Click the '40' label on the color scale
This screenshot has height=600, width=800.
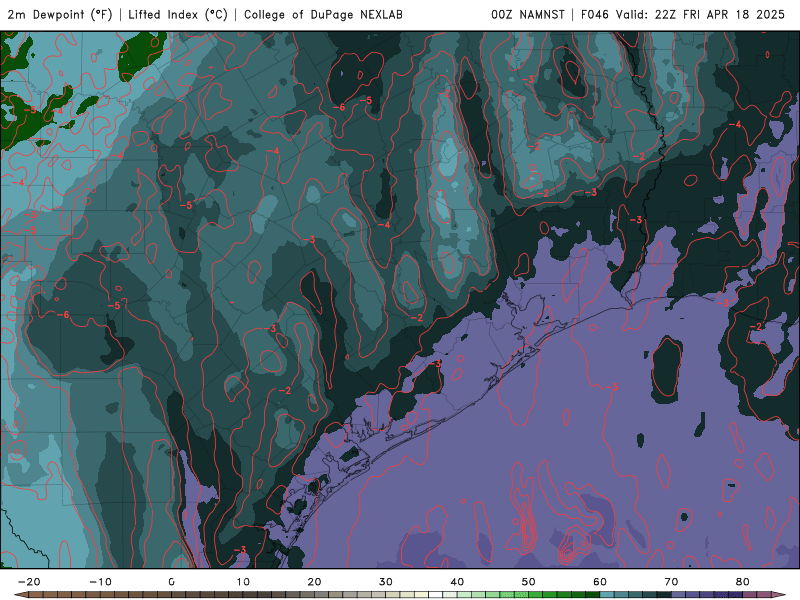(457, 582)
